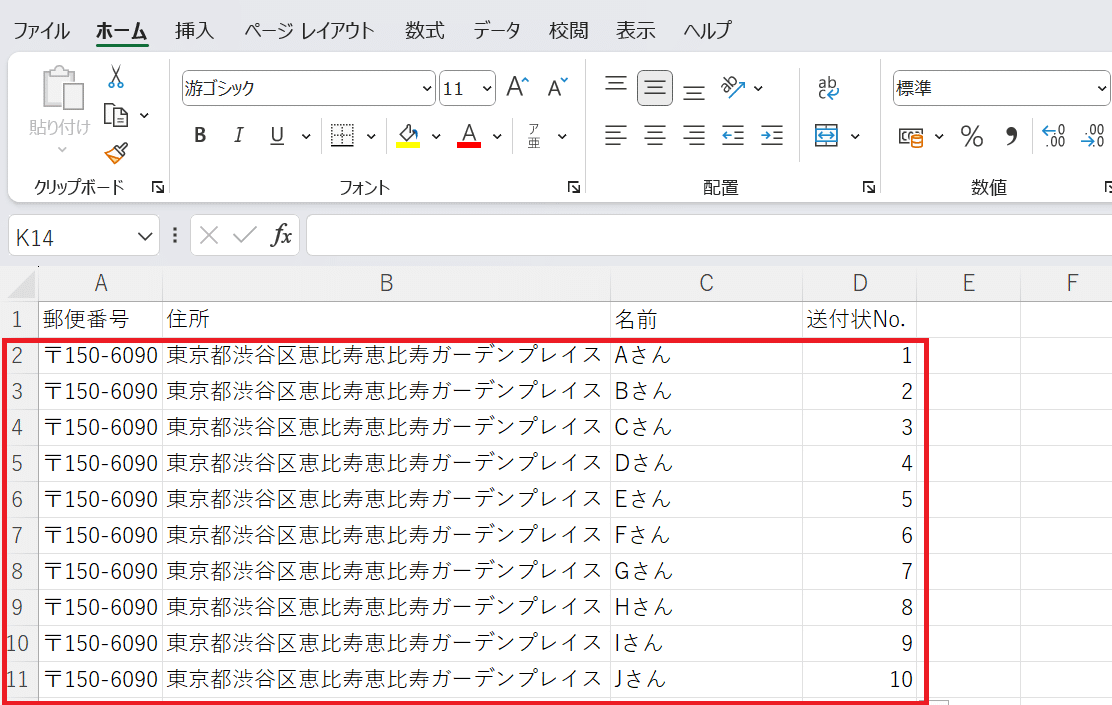Image resolution: width=1112 pixels, height=705 pixels.
Task: Click Merge and Center icon
Action: pos(826,135)
